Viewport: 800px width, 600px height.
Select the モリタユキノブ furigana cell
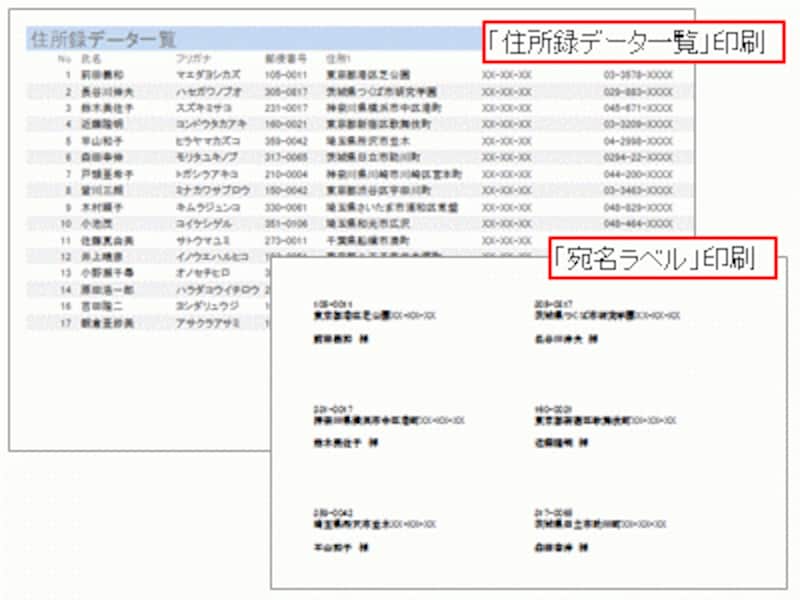click(207, 157)
